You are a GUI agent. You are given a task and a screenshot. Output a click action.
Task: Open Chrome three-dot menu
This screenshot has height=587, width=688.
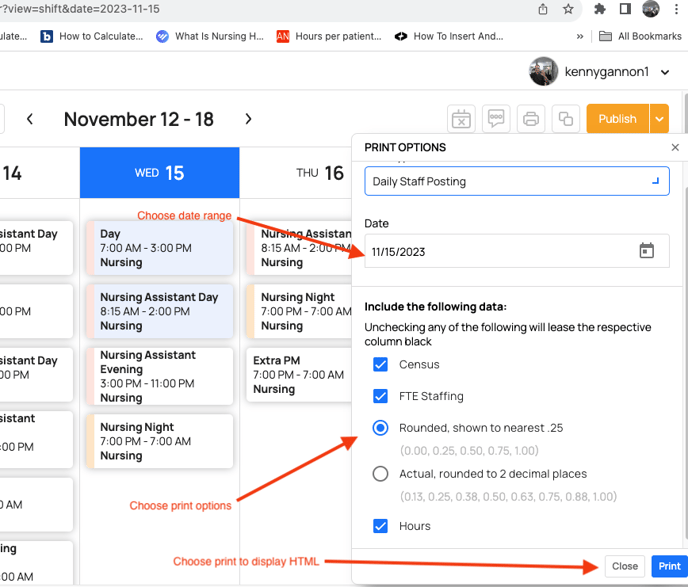(676, 9)
